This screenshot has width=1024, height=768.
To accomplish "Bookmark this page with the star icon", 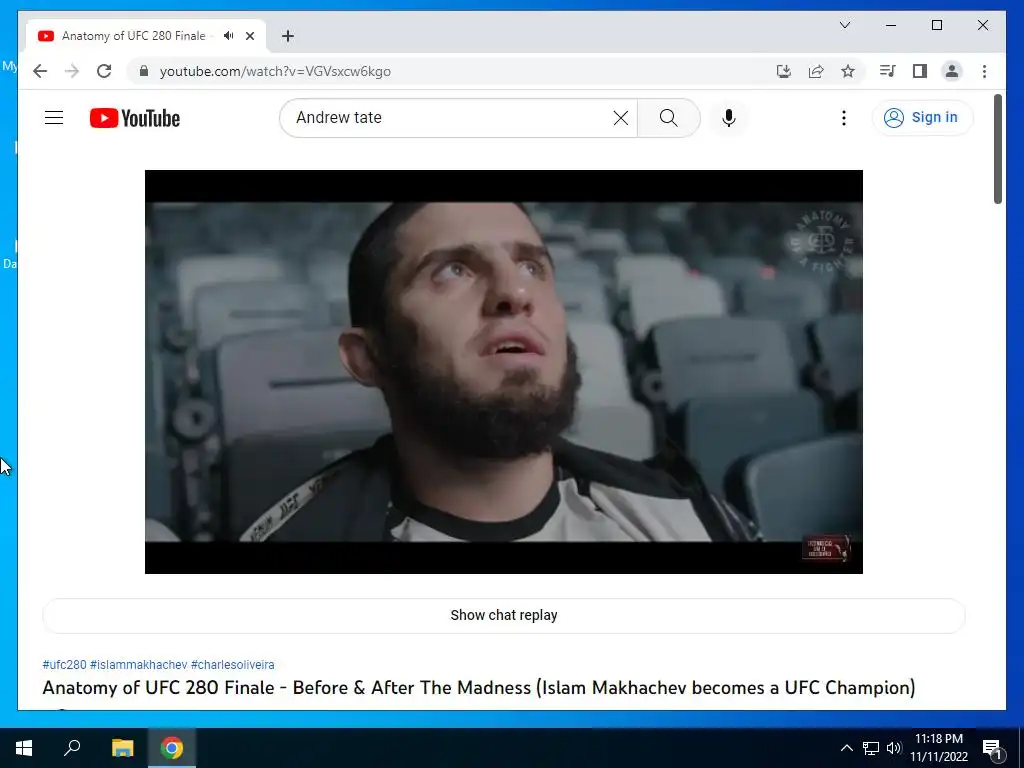I will [848, 71].
